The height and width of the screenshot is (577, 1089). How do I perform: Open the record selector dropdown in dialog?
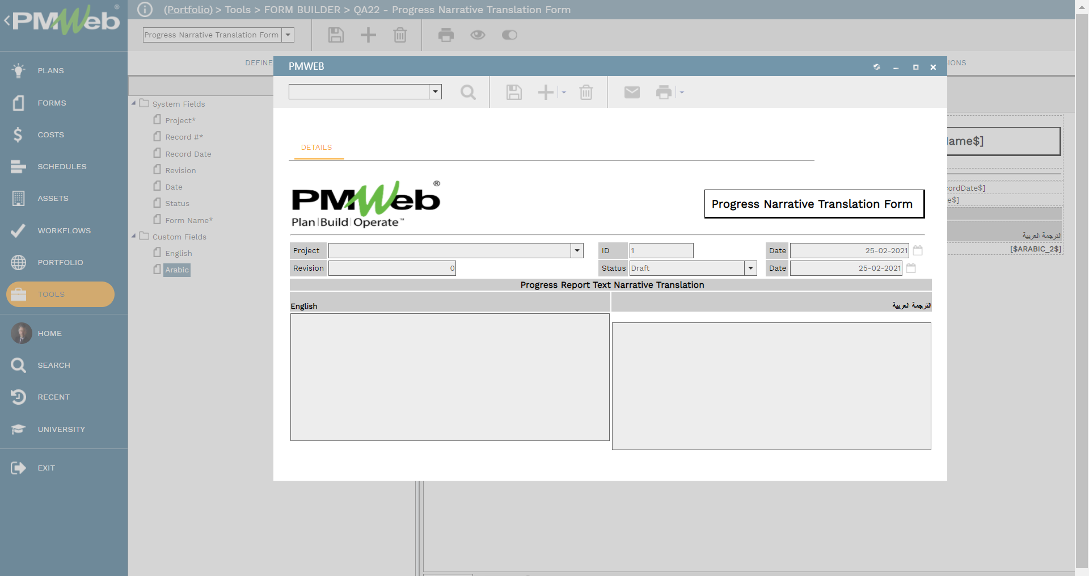pos(435,92)
